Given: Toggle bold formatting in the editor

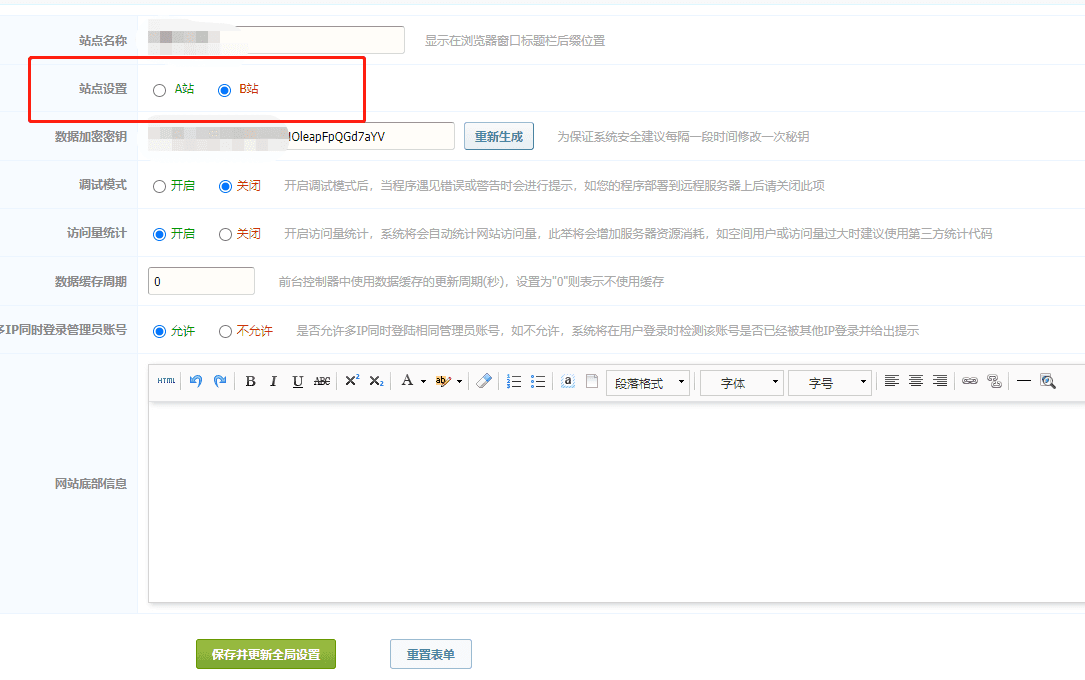Looking at the screenshot, I should click(x=250, y=381).
